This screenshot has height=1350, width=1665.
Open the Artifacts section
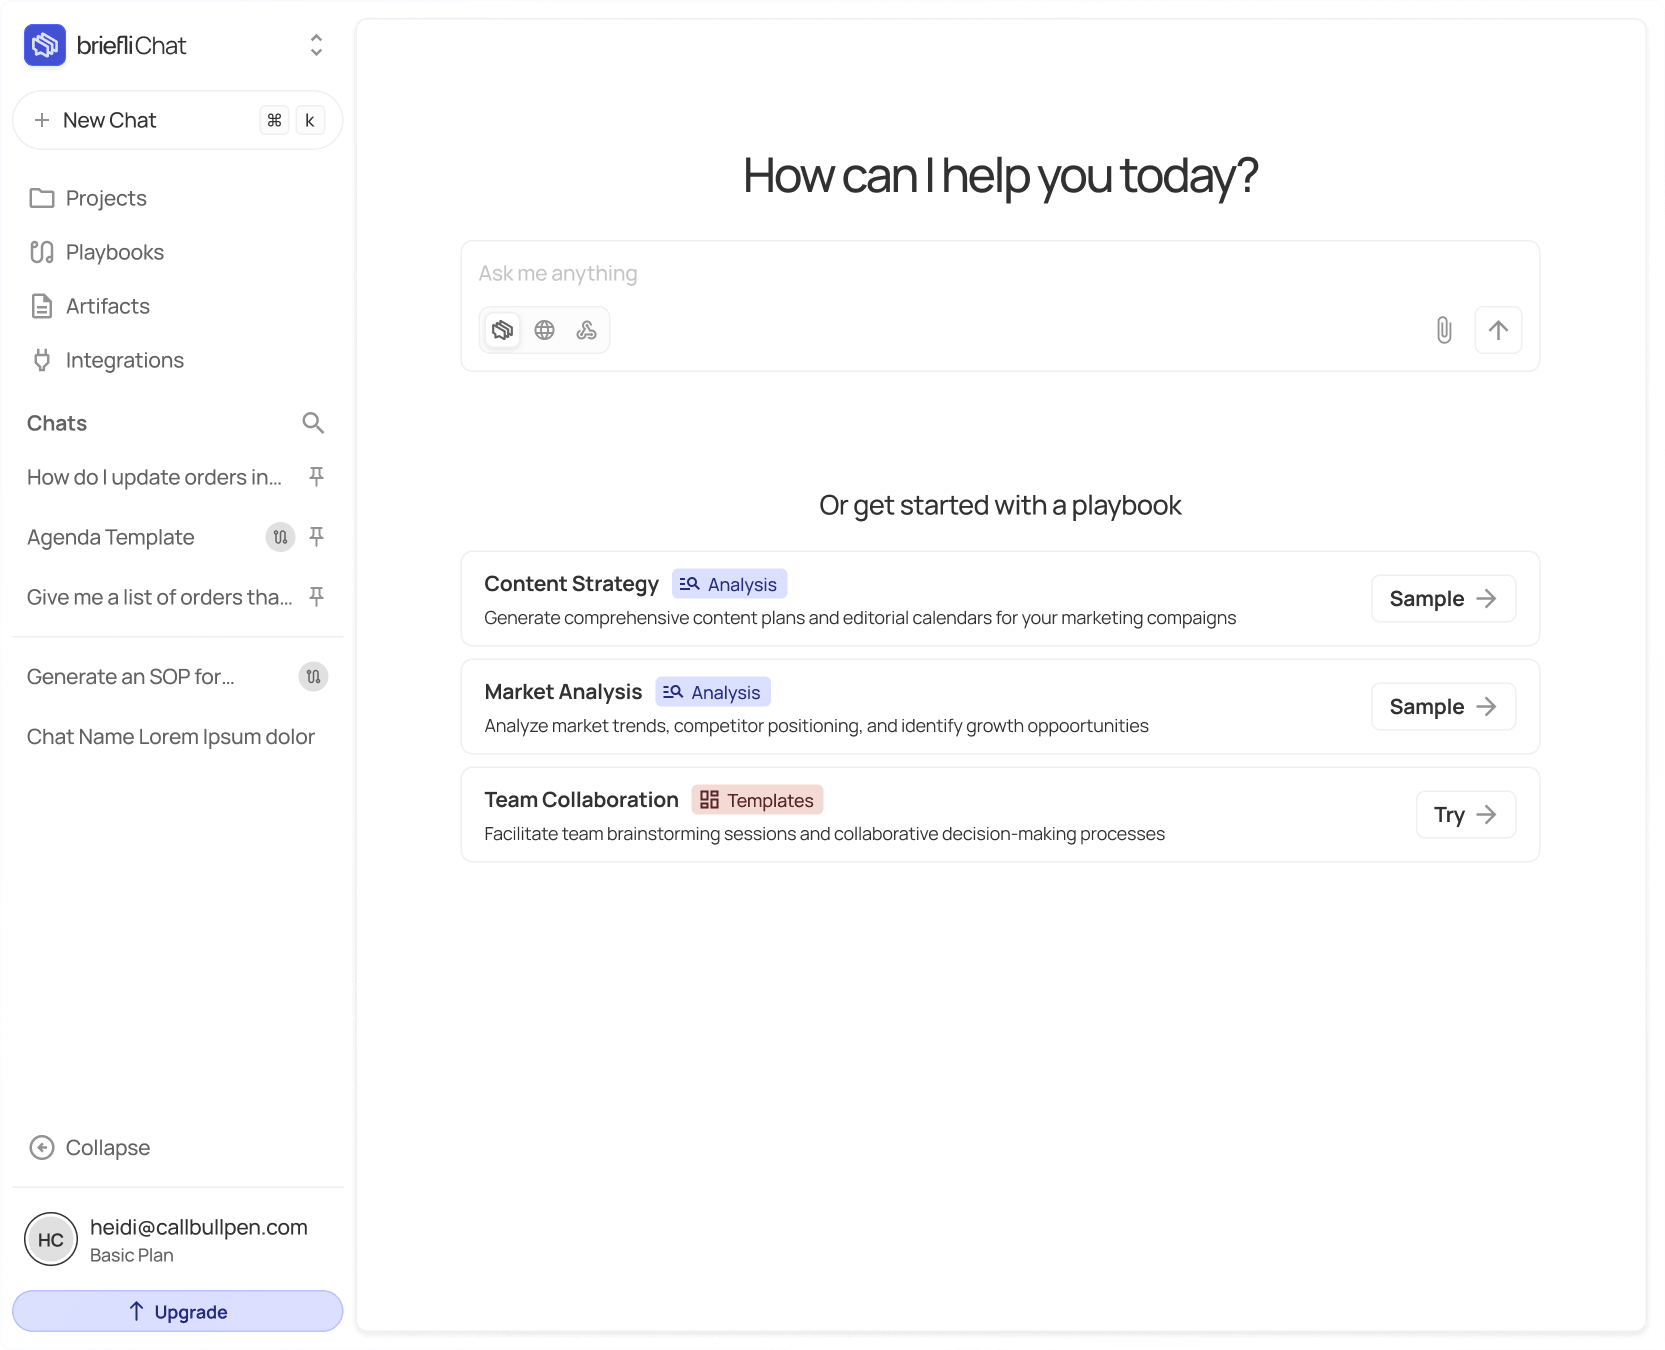coord(107,306)
